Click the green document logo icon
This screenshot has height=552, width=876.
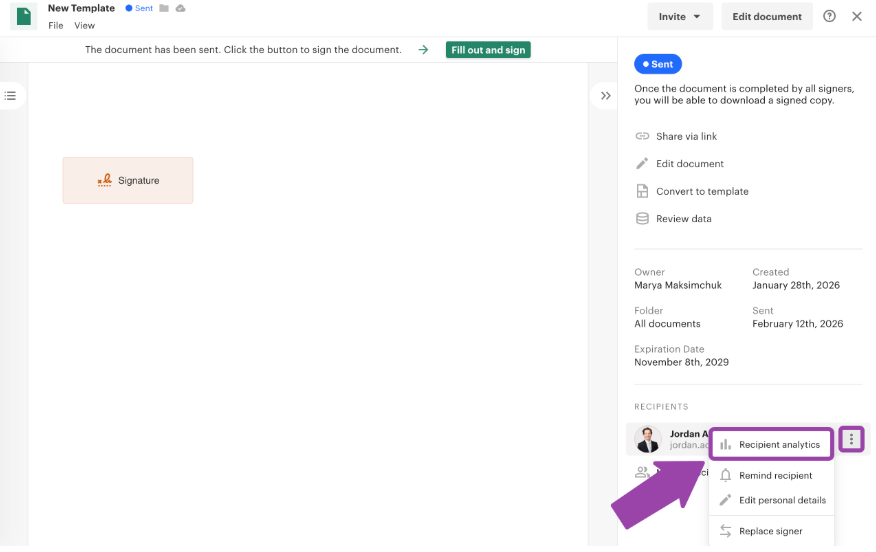coord(23,16)
